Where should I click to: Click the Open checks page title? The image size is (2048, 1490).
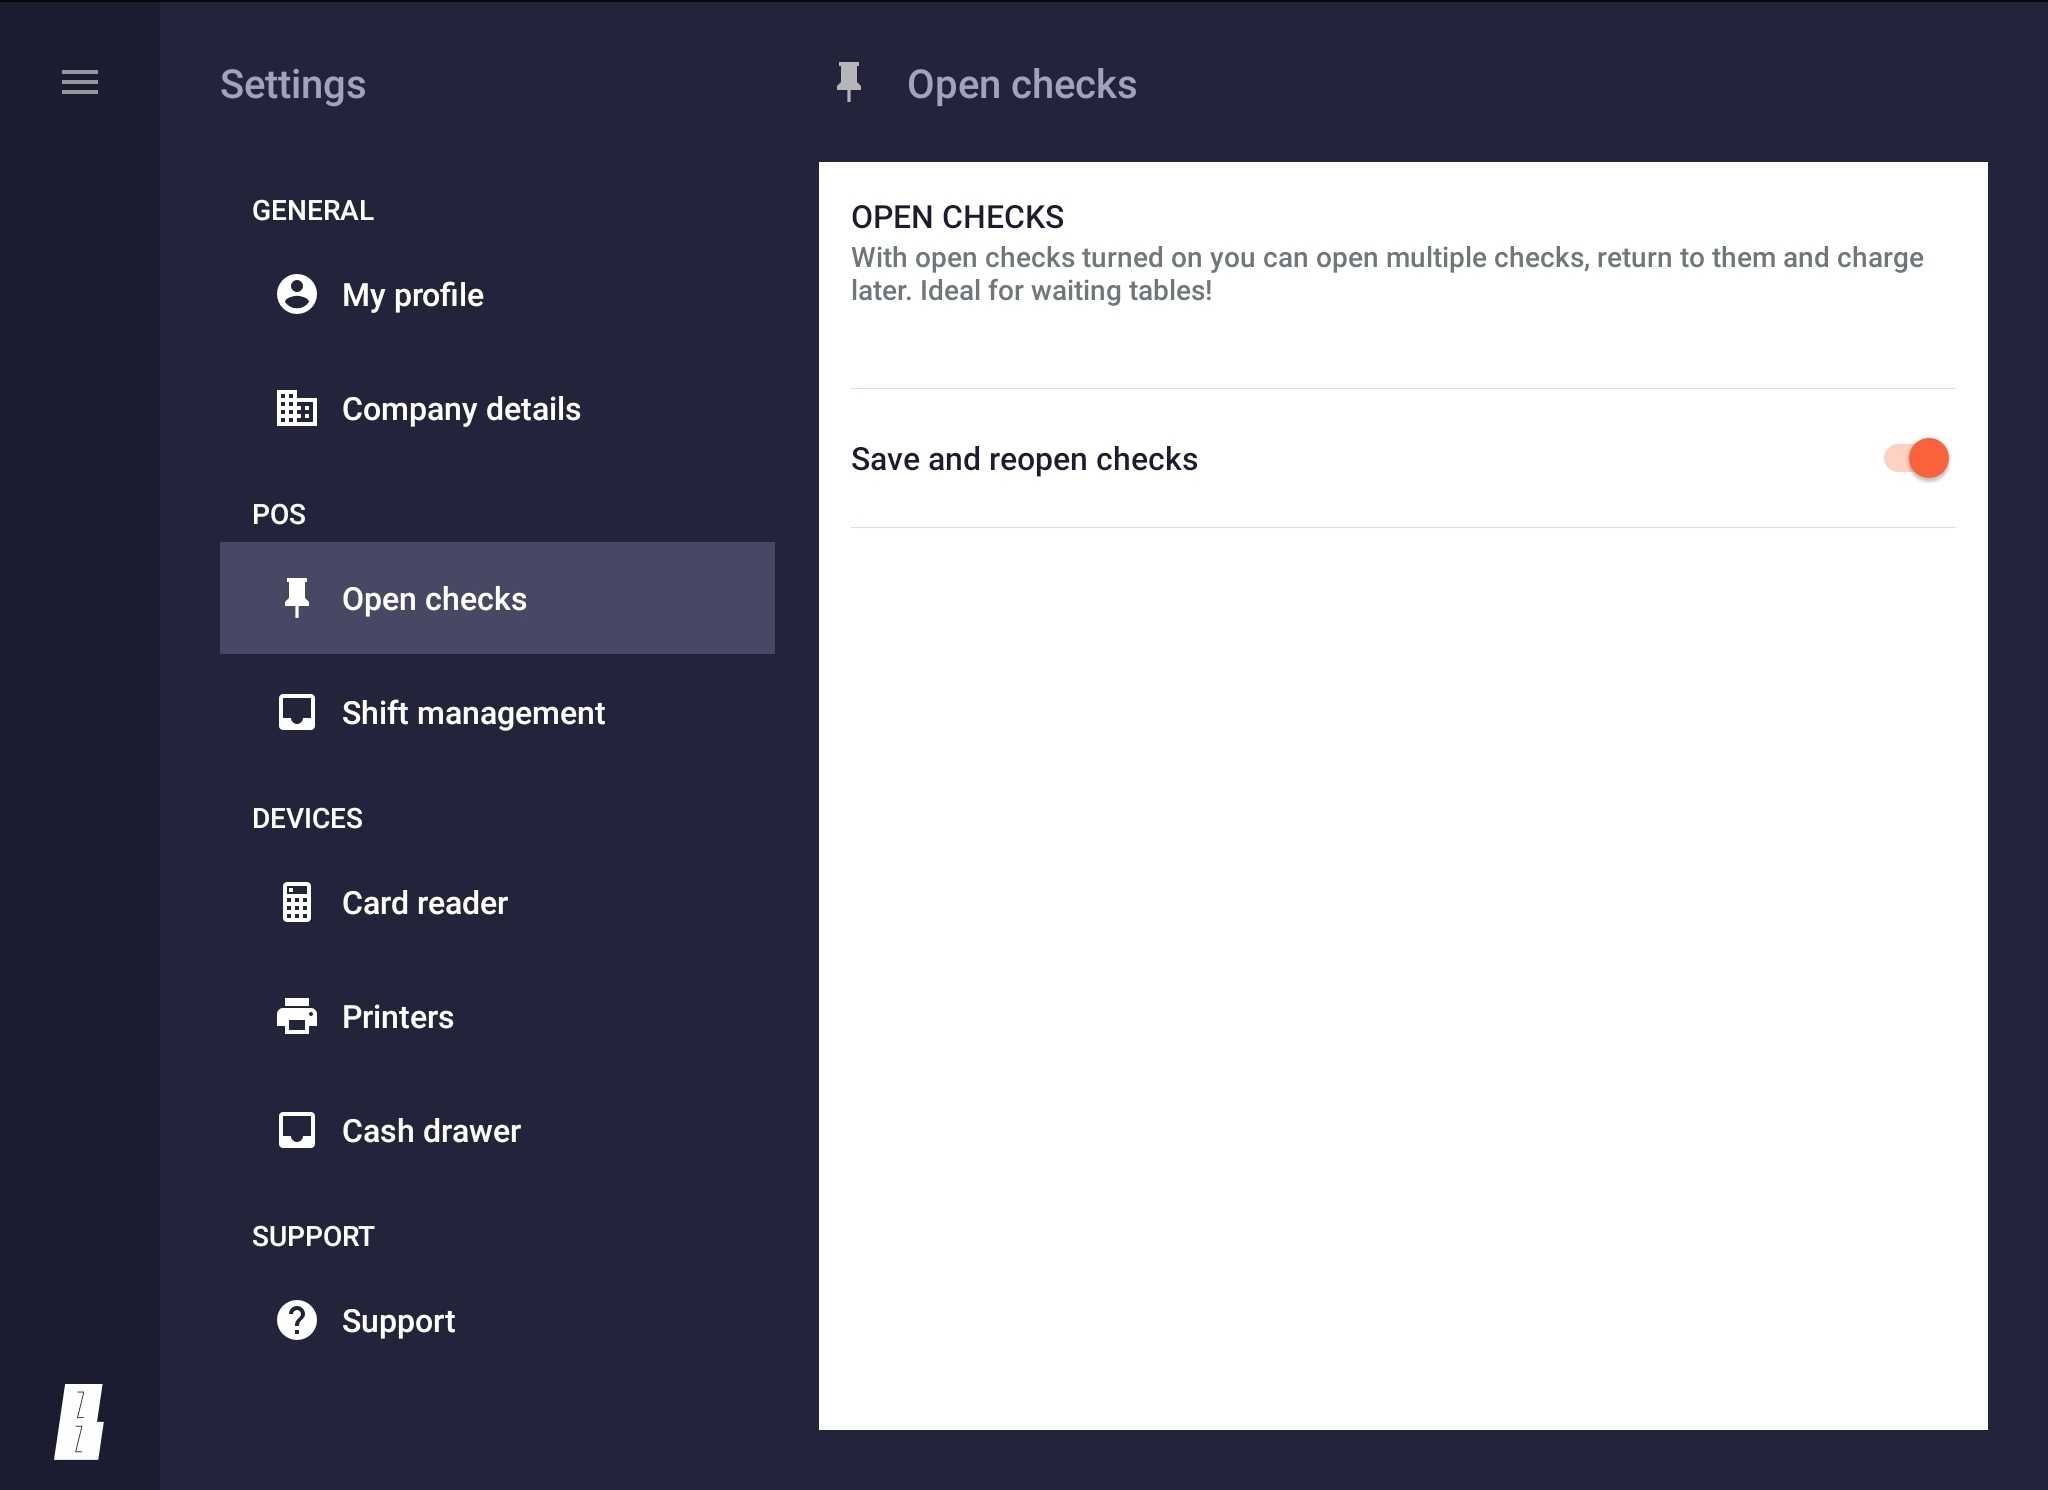pos(1021,84)
